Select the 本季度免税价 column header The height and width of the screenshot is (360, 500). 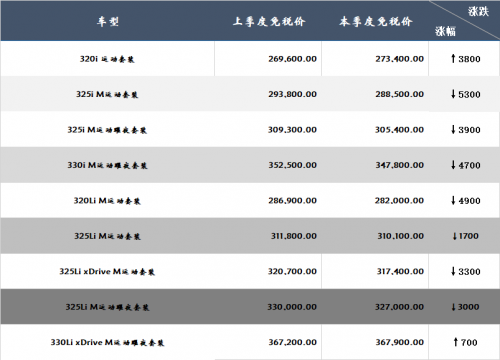(376, 22)
